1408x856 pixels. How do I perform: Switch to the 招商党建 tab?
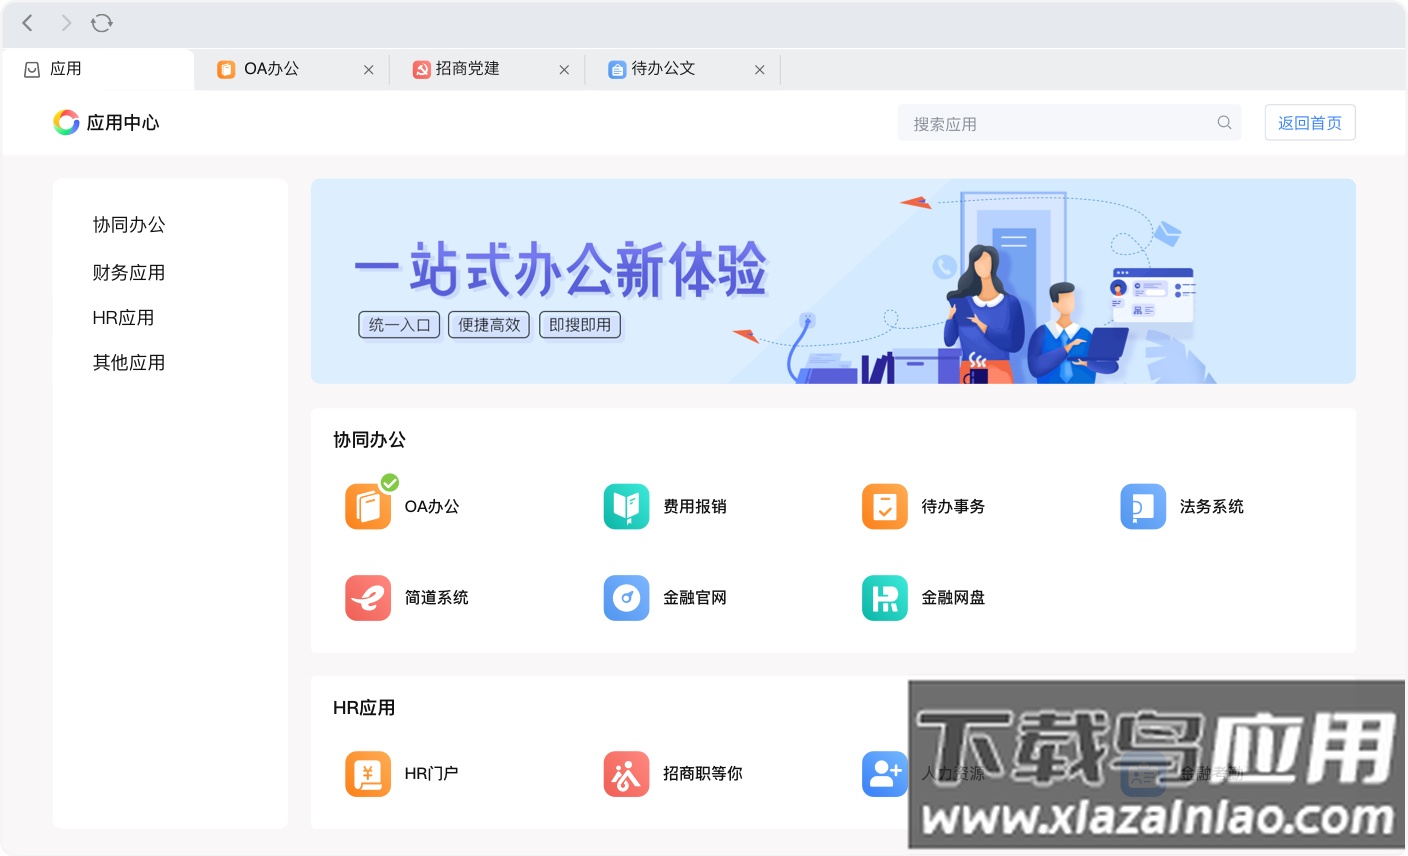click(x=465, y=69)
